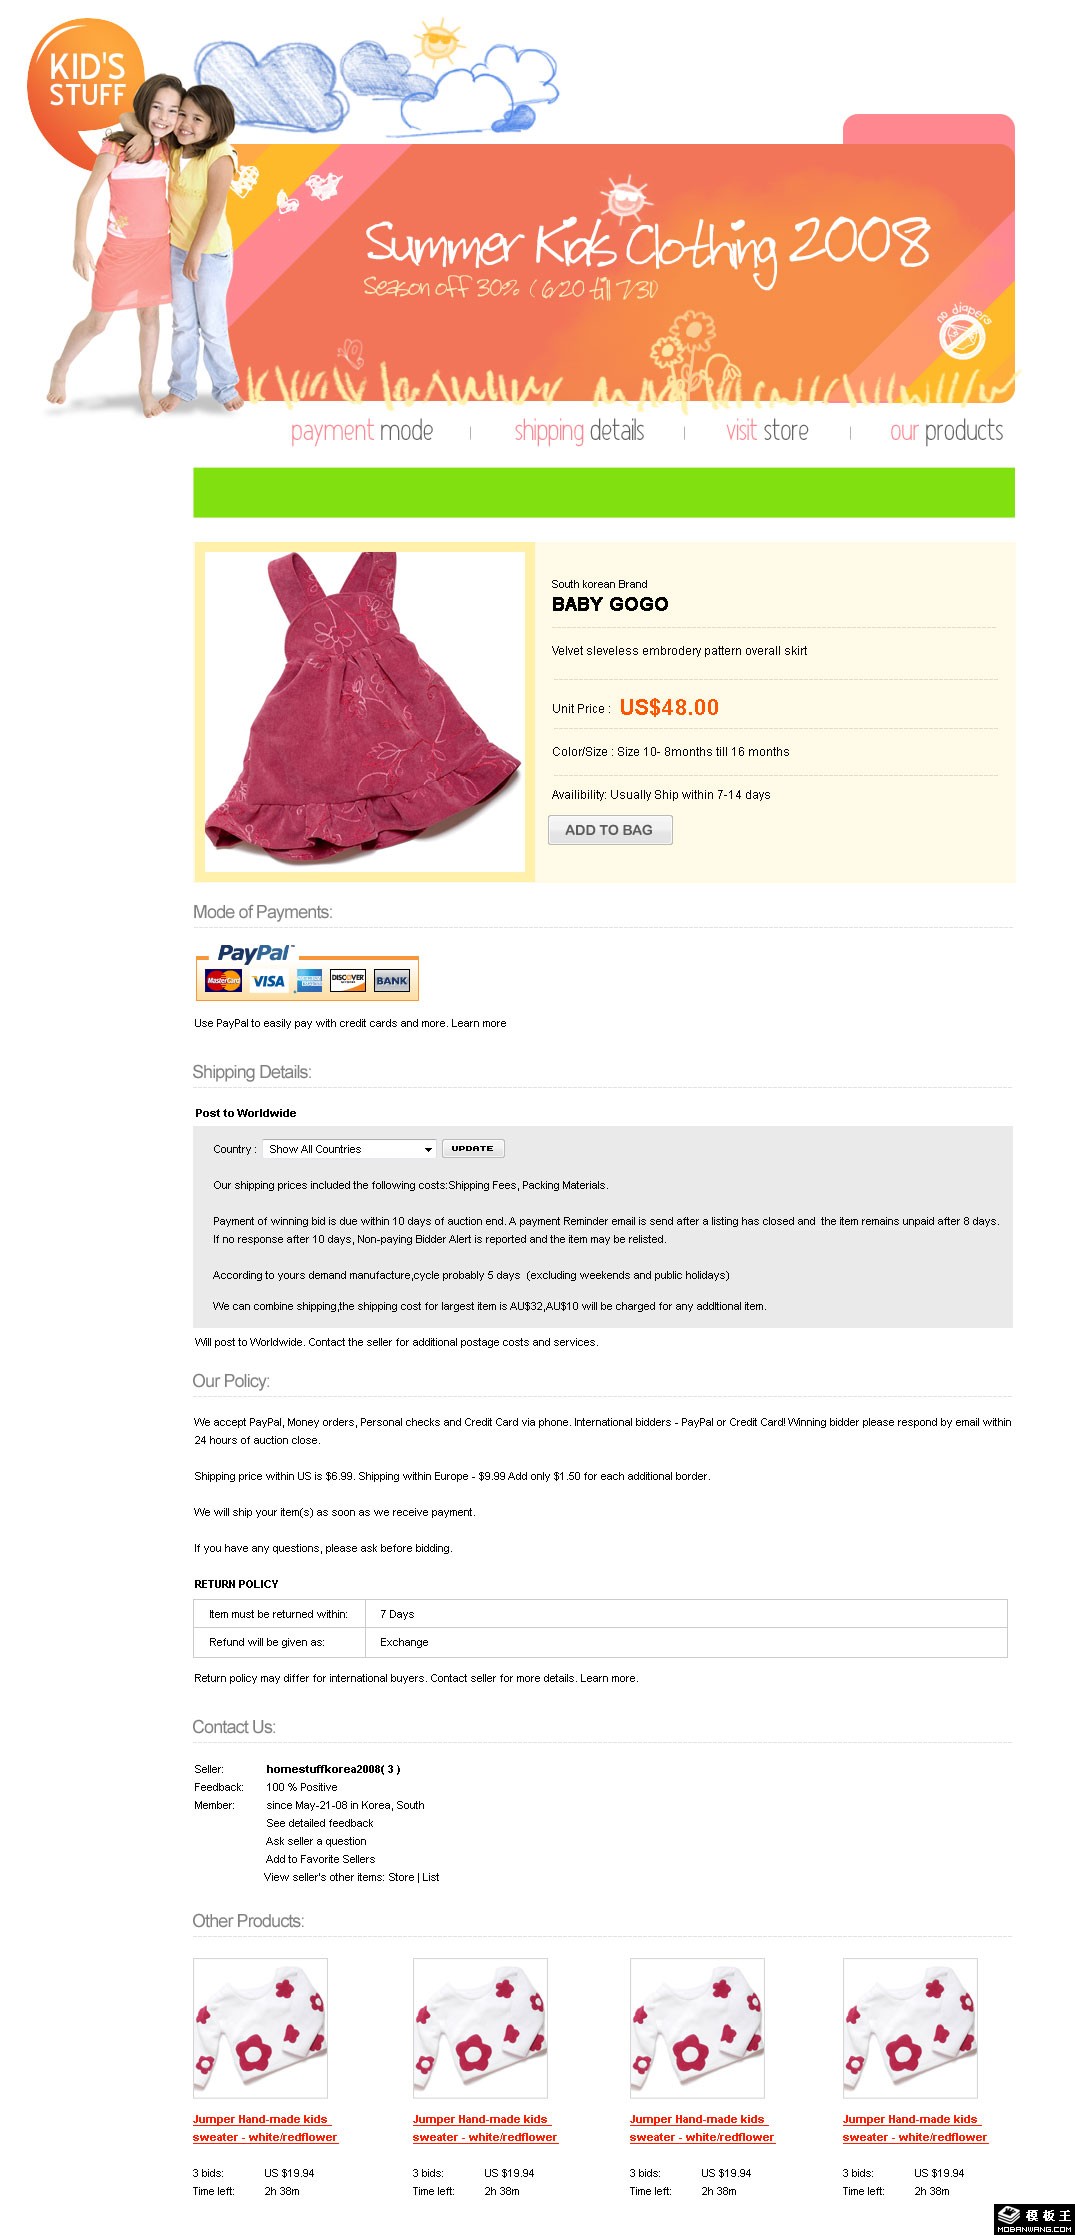Click the green banner bar
The image size is (1080, 2238).
[604, 492]
